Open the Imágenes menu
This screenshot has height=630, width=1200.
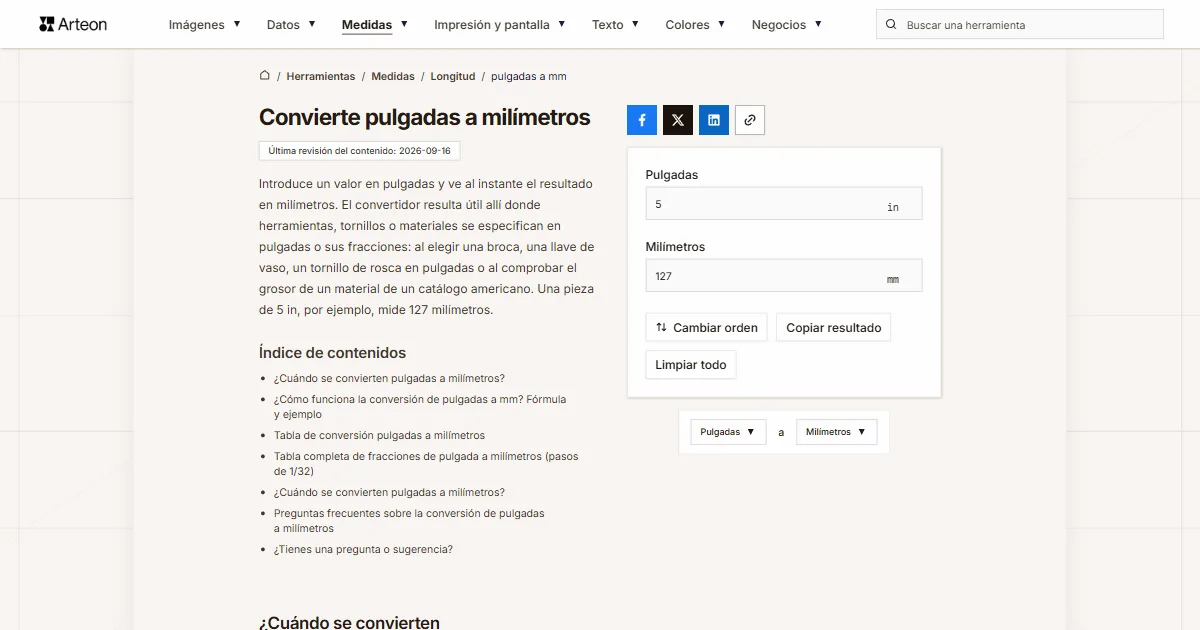pyautogui.click(x=205, y=24)
